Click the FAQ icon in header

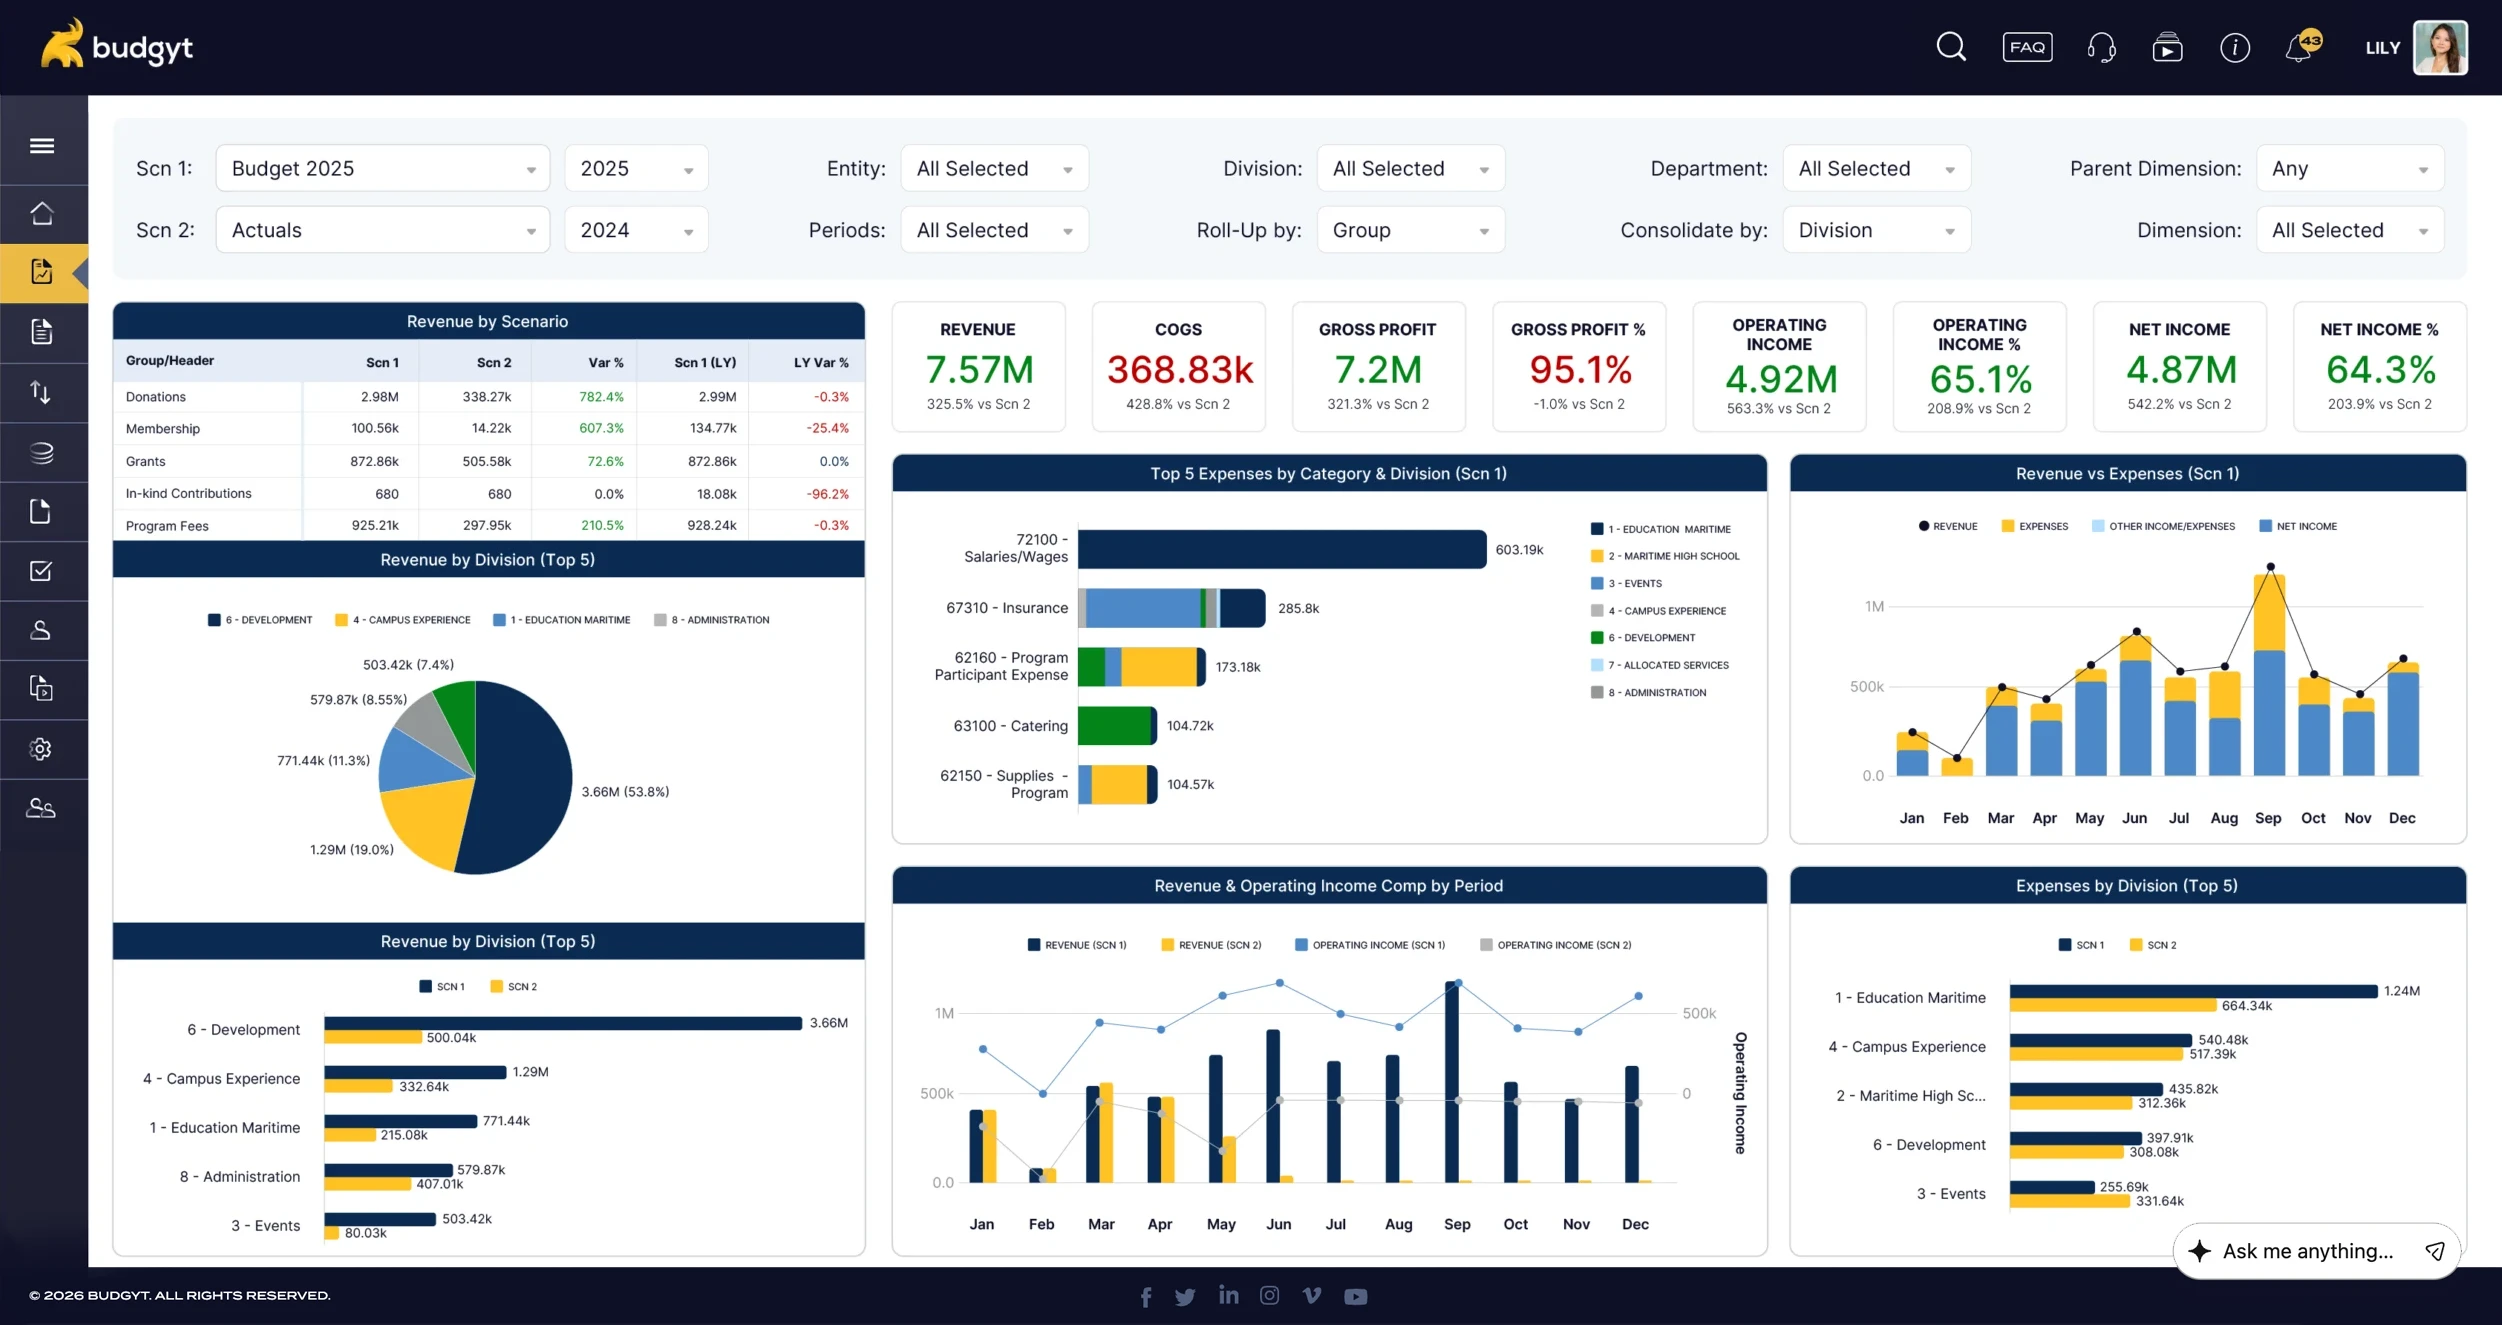coord(2027,47)
